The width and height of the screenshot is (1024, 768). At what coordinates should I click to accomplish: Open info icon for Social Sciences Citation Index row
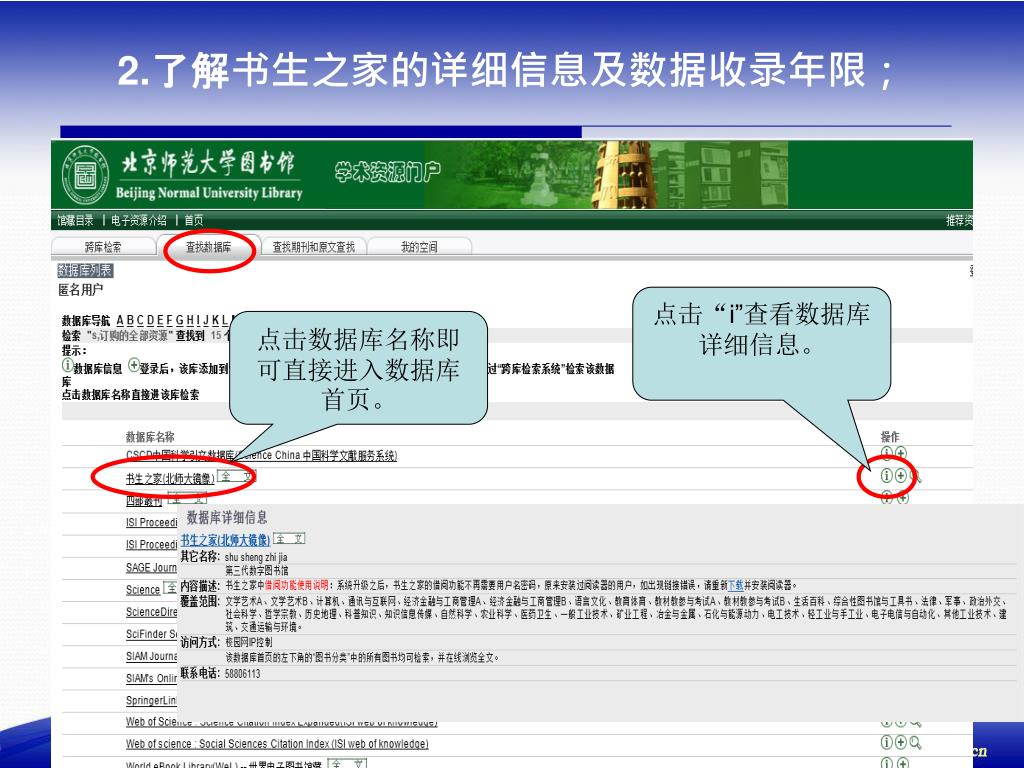click(886, 743)
